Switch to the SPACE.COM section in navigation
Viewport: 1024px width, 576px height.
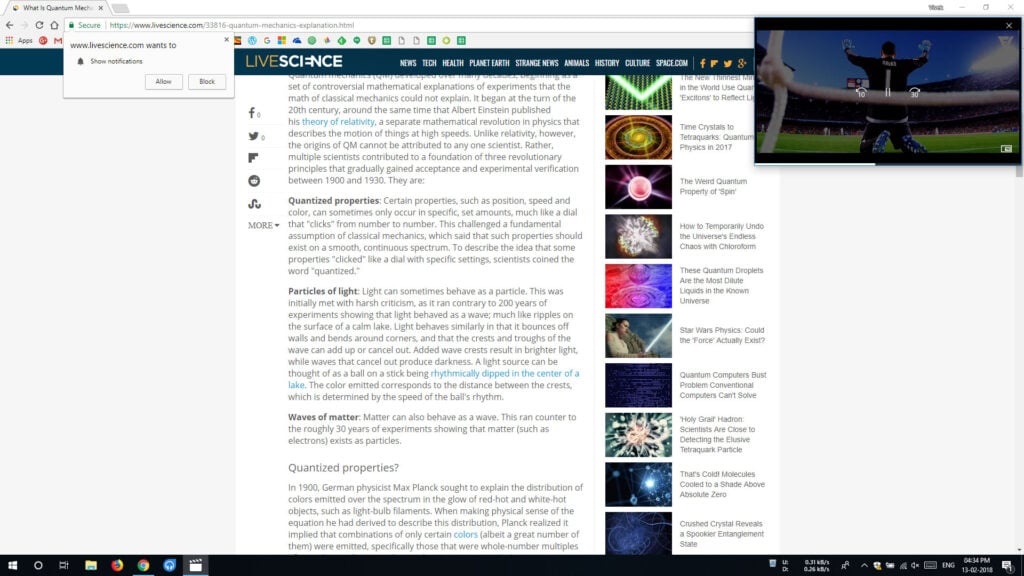[x=671, y=61]
